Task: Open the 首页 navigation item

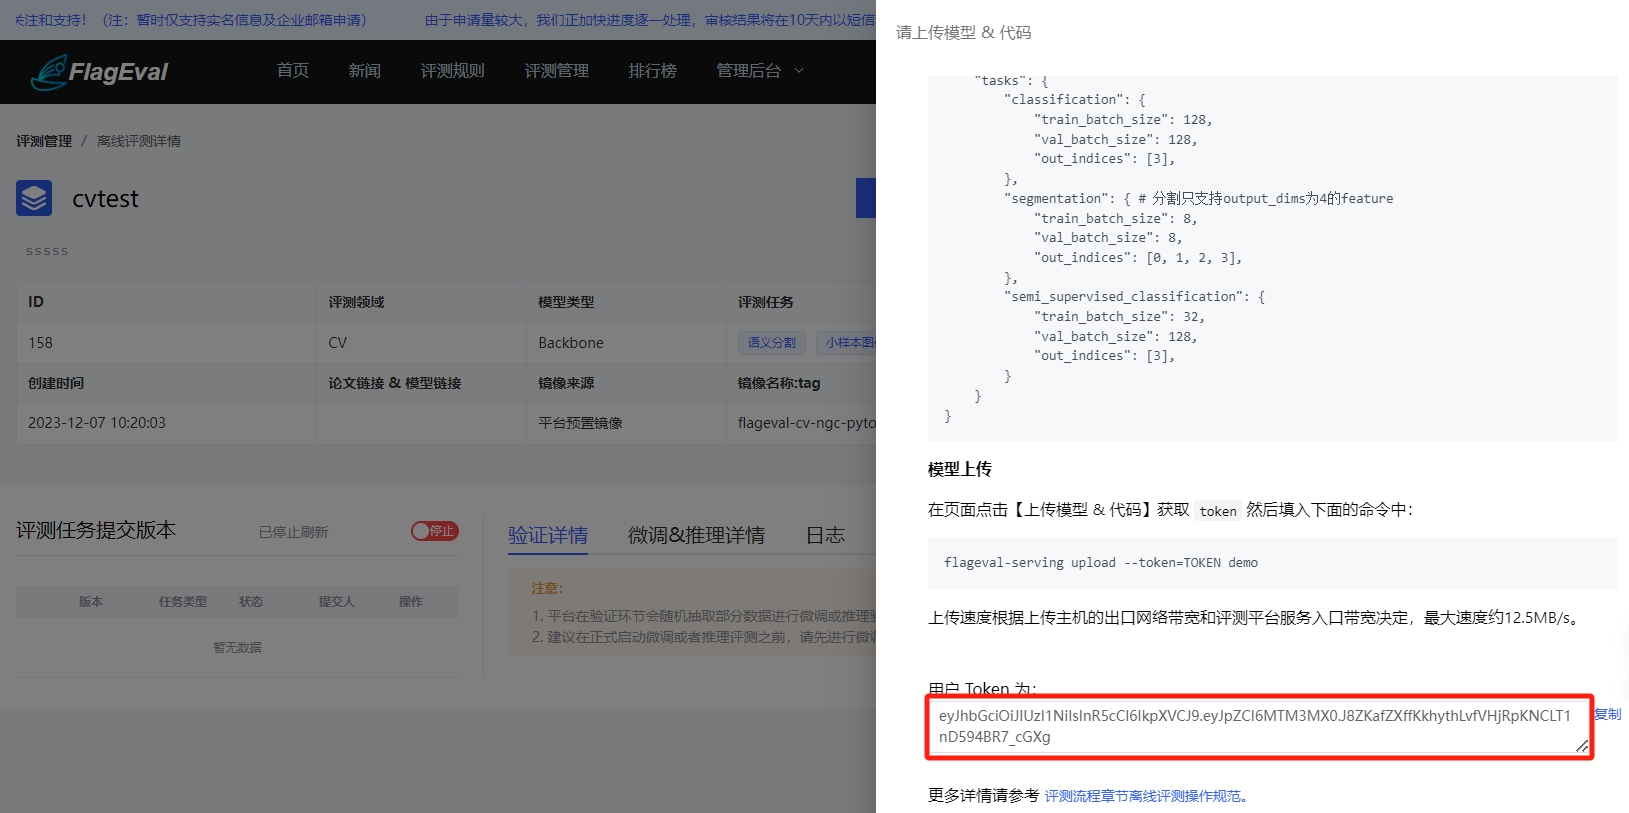Action: pos(292,71)
